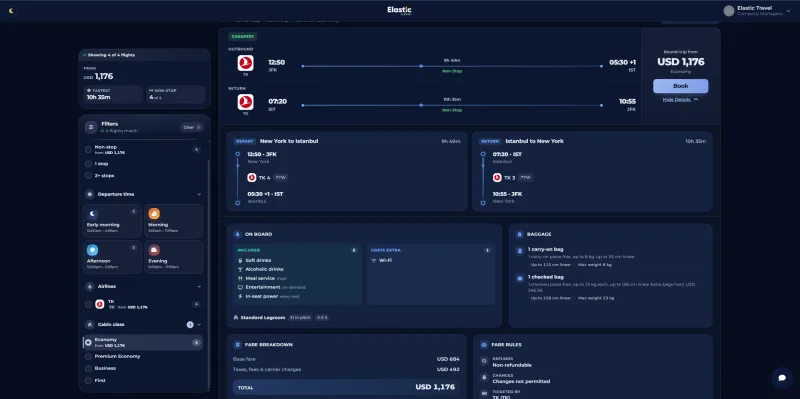This screenshot has width=800, height=399.
Task: Click the Departure time clock icon
Action: pos(90,194)
